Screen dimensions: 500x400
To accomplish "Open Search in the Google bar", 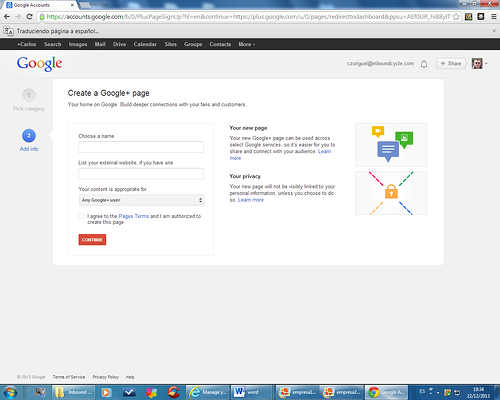I will tap(52, 44).
